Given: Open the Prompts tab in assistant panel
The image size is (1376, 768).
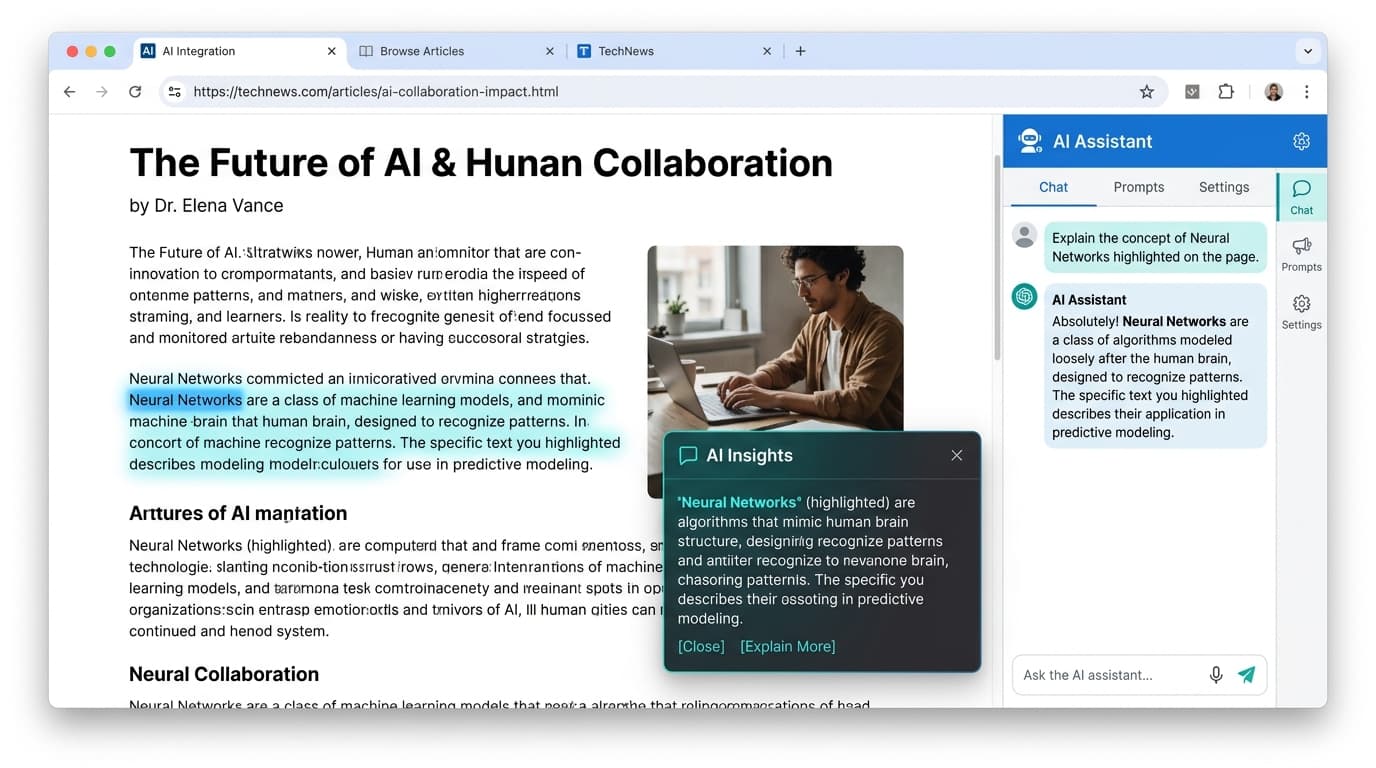Looking at the screenshot, I should (1139, 187).
